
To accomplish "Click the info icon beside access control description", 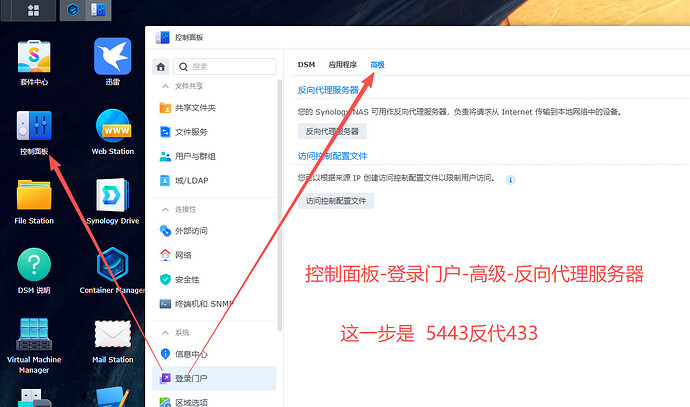I will point(510,180).
